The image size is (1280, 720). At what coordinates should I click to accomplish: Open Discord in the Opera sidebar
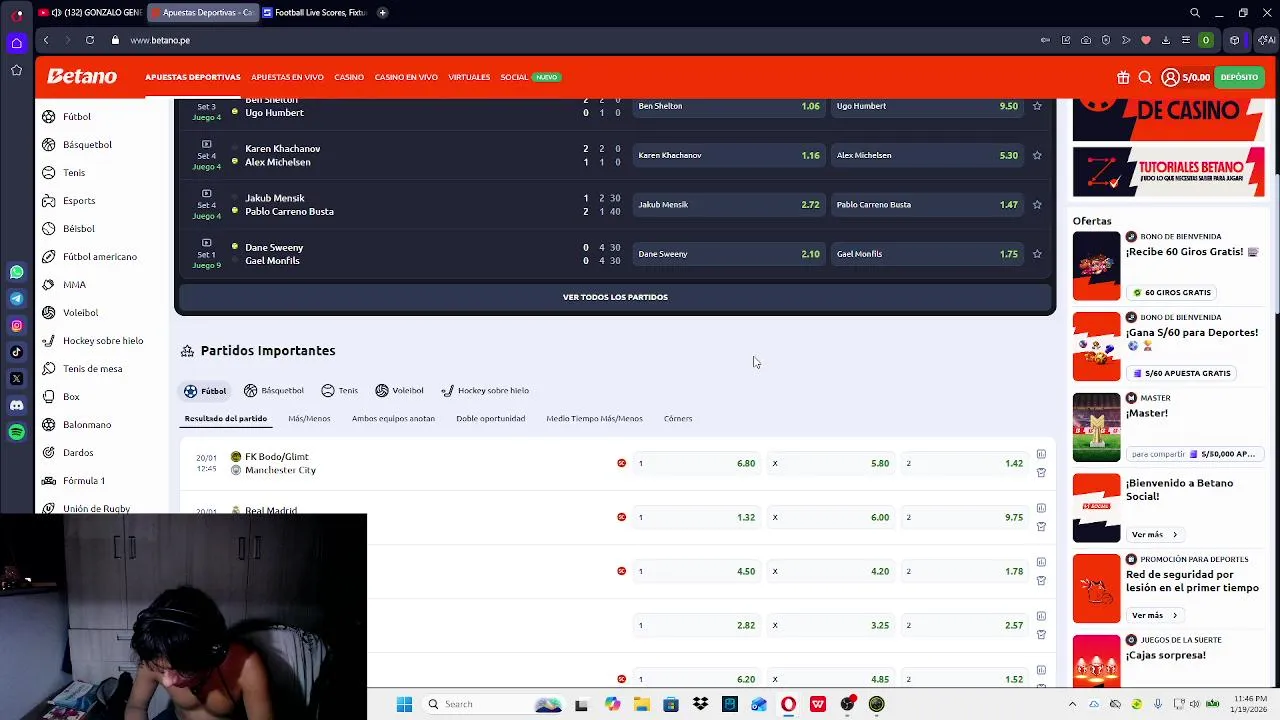(x=16, y=405)
